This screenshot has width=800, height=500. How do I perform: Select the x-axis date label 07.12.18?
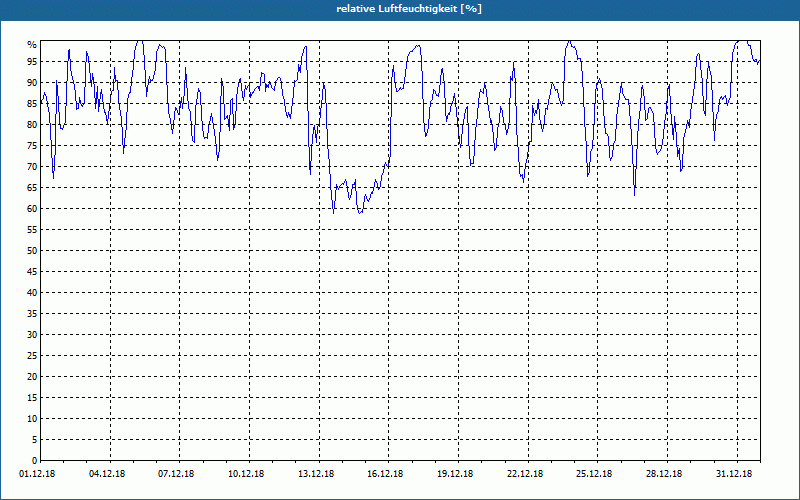pos(176,474)
